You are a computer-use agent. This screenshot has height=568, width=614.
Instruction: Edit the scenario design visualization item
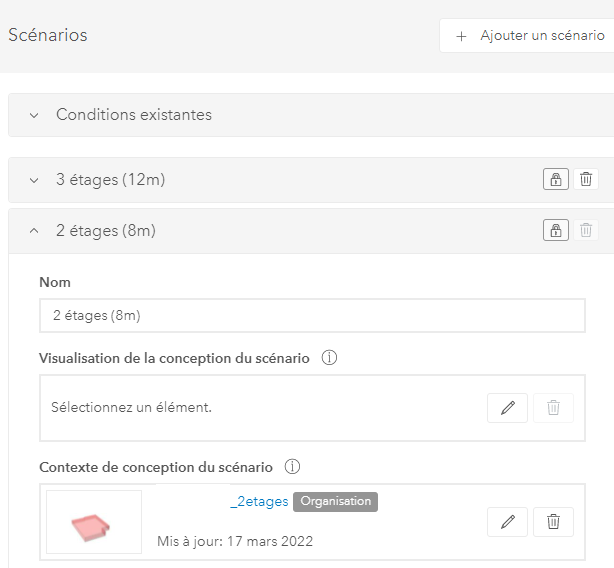(x=507, y=408)
